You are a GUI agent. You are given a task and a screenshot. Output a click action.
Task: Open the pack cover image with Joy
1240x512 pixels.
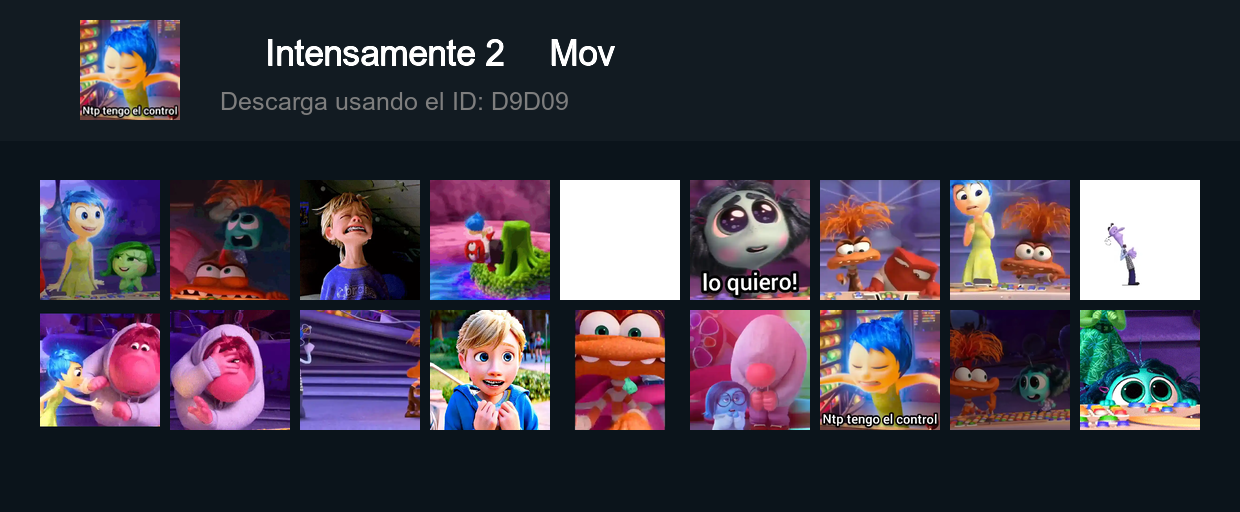click(x=130, y=70)
